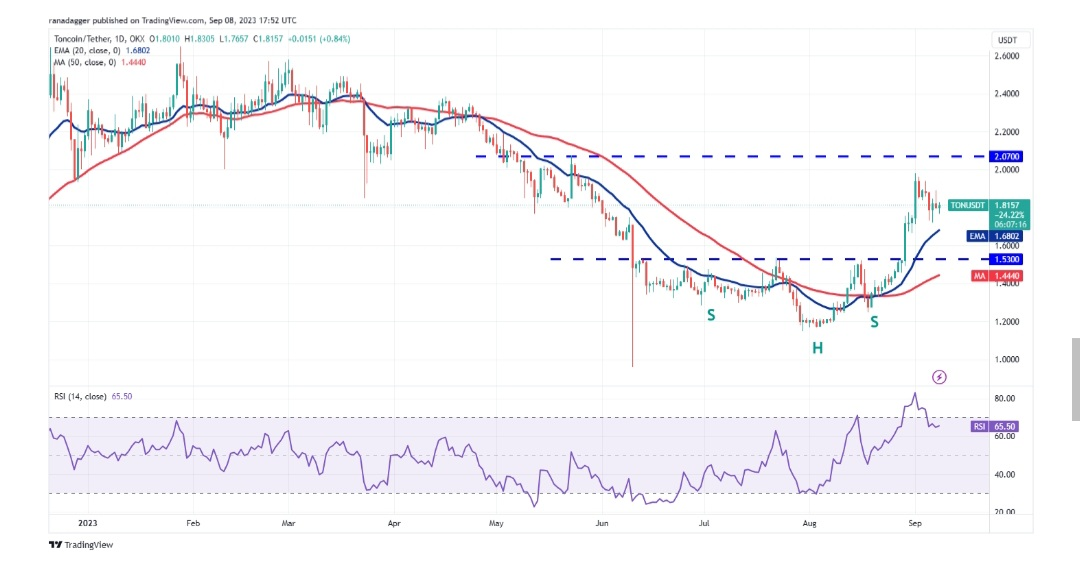
Task: Click the 2.4000 price axis label
Action: click(1006, 94)
